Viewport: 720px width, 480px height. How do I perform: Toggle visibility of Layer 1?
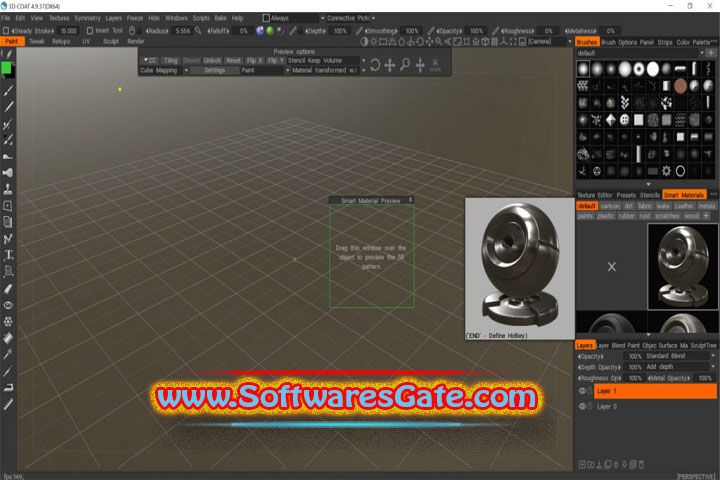tap(582, 391)
